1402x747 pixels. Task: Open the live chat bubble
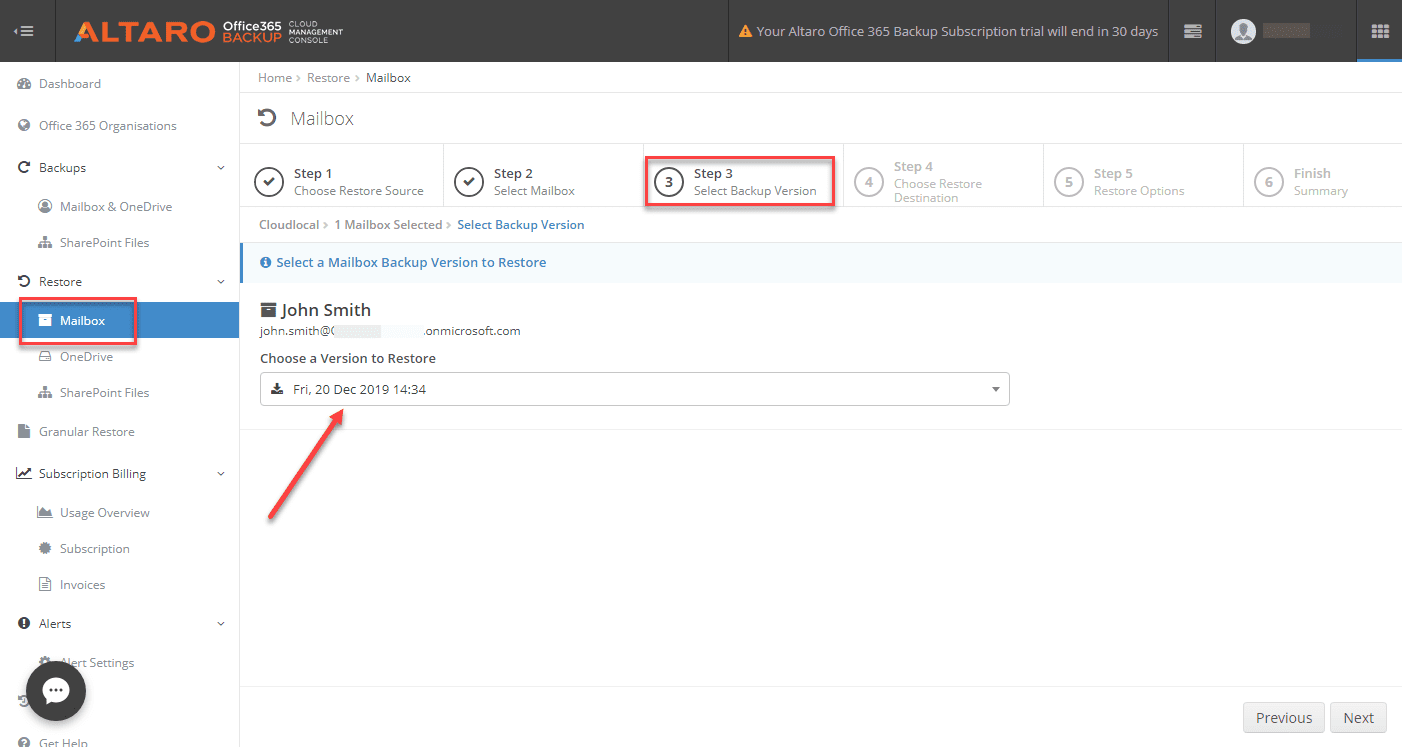tap(56, 691)
